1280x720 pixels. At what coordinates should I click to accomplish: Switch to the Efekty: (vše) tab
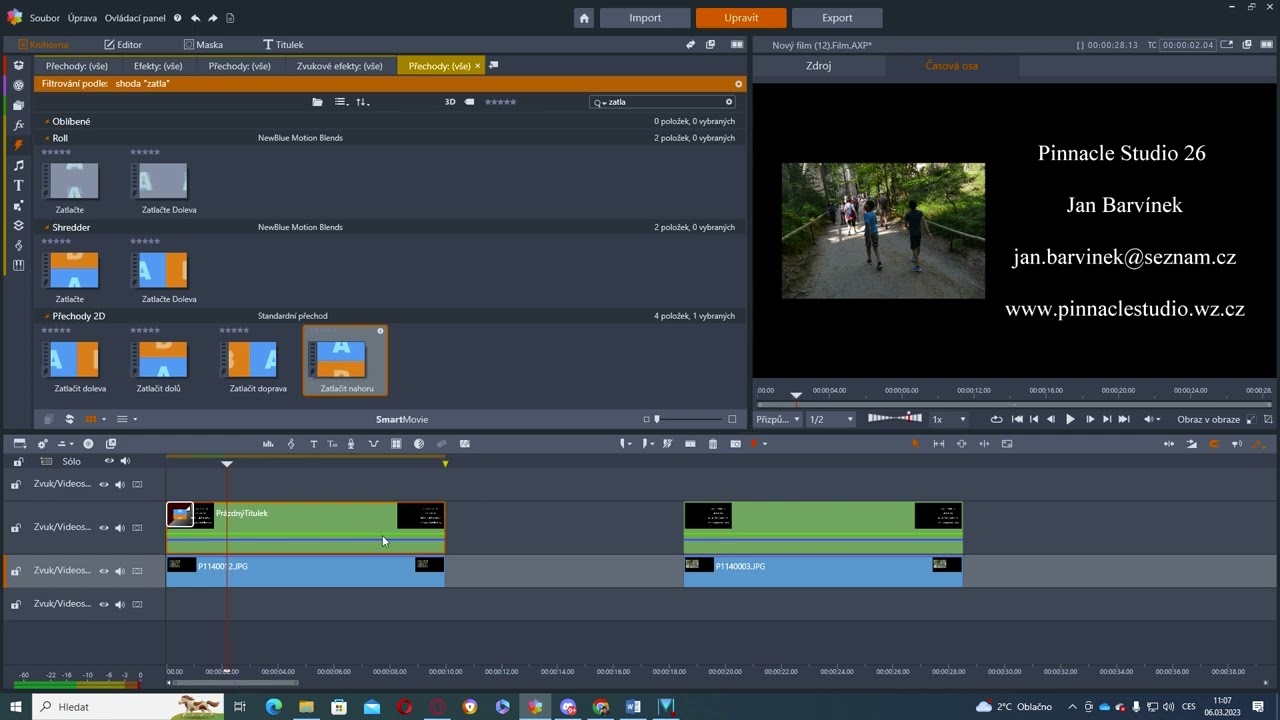[x=158, y=66]
